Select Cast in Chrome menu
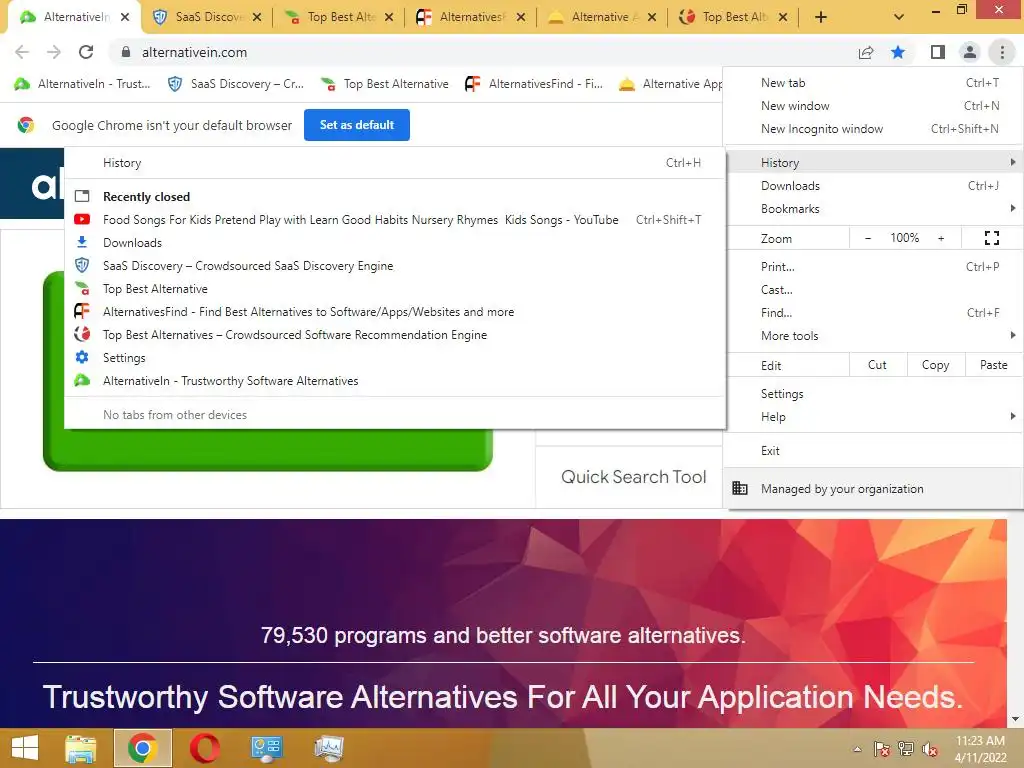This screenshot has width=1024, height=768. tap(874, 289)
